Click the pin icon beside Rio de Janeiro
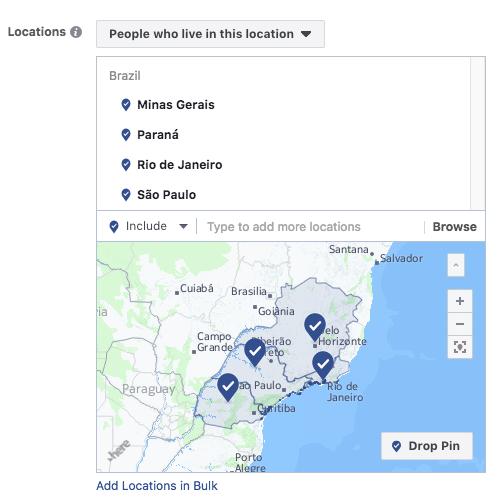The width and height of the screenshot is (491, 494). [126, 165]
